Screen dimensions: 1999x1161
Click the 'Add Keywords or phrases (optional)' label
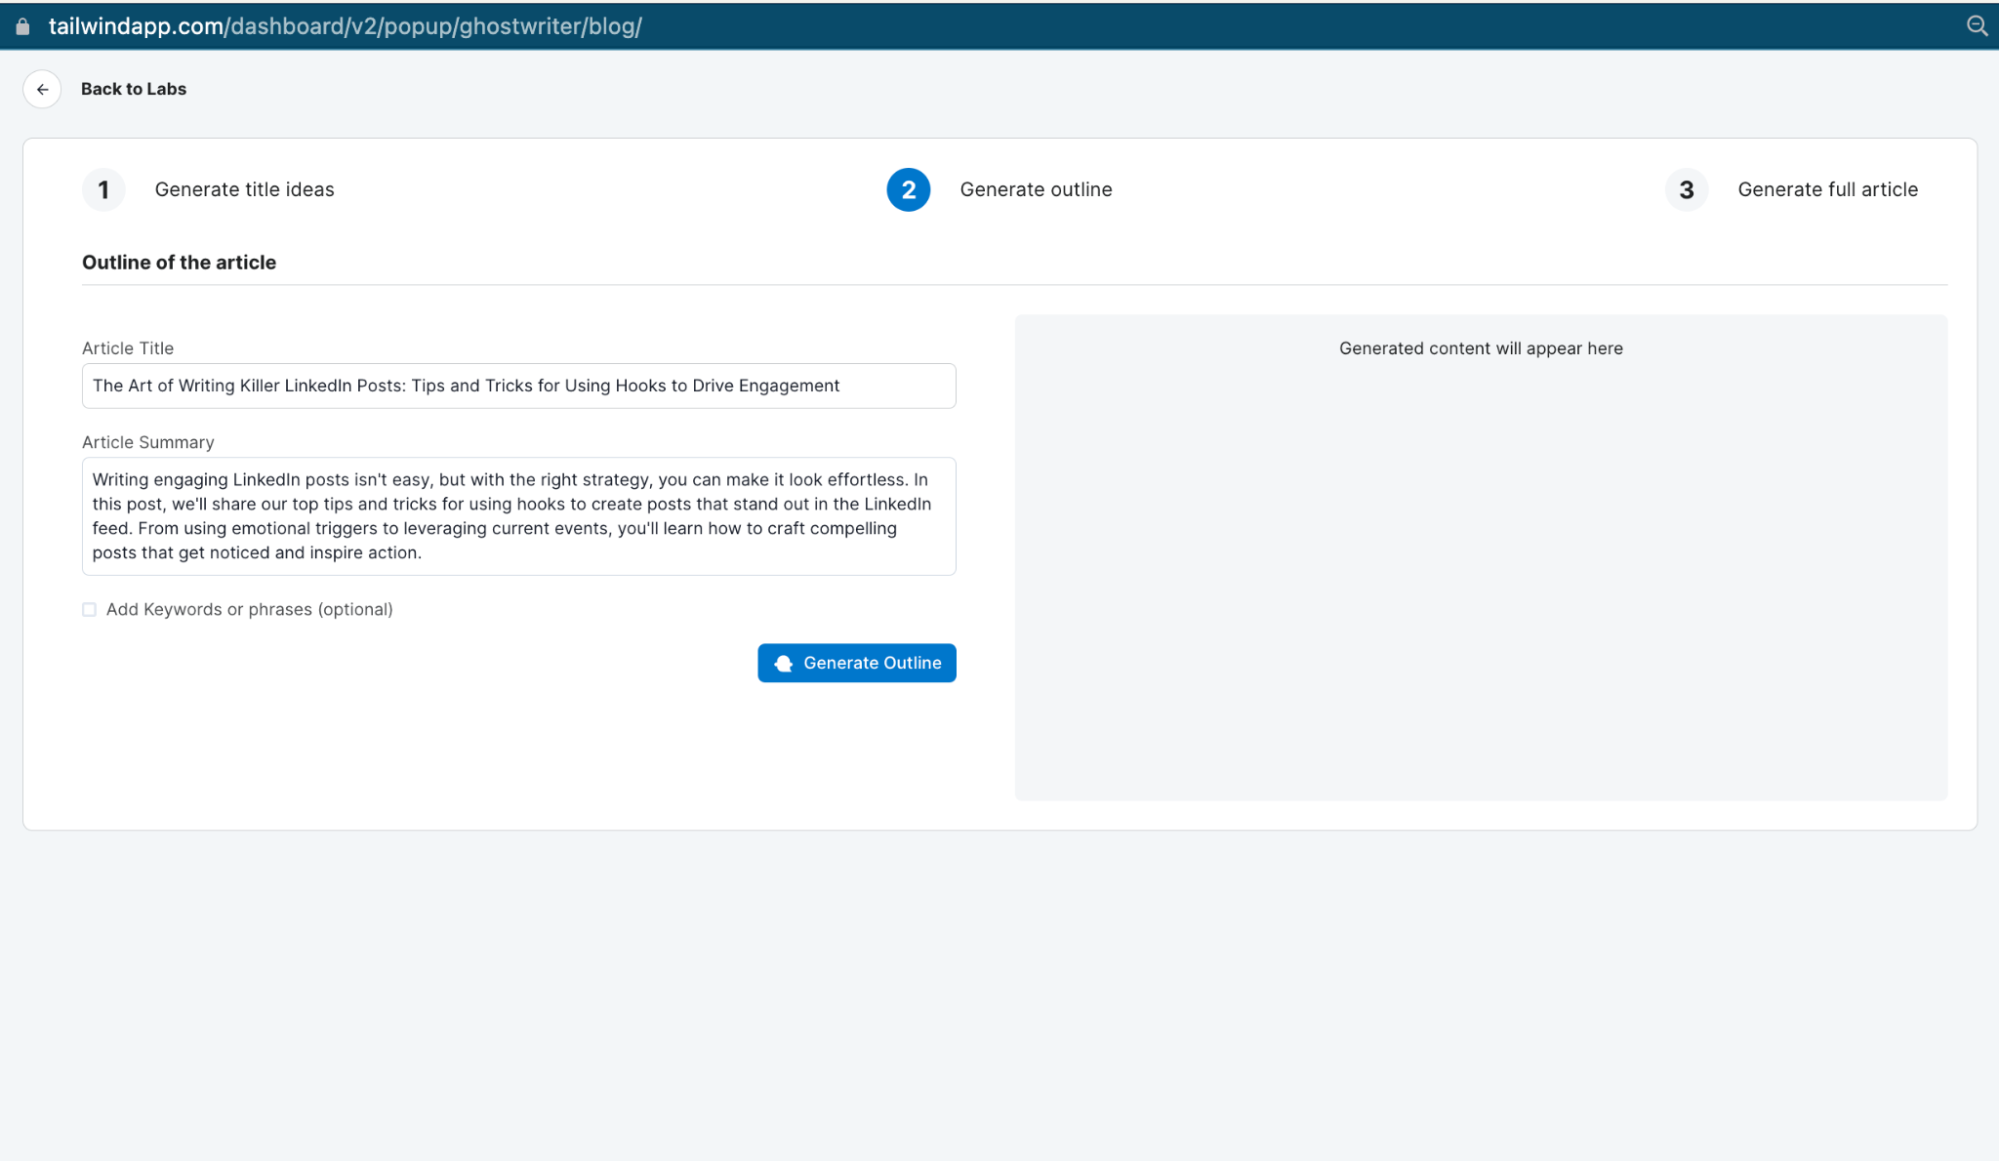click(x=249, y=610)
